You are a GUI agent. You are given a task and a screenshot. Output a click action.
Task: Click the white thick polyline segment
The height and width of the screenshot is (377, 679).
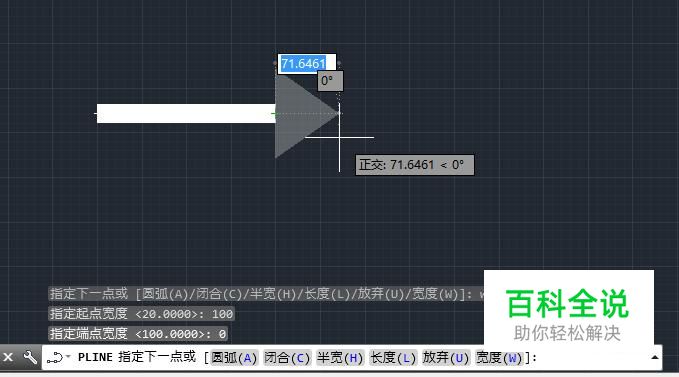pyautogui.click(x=186, y=113)
